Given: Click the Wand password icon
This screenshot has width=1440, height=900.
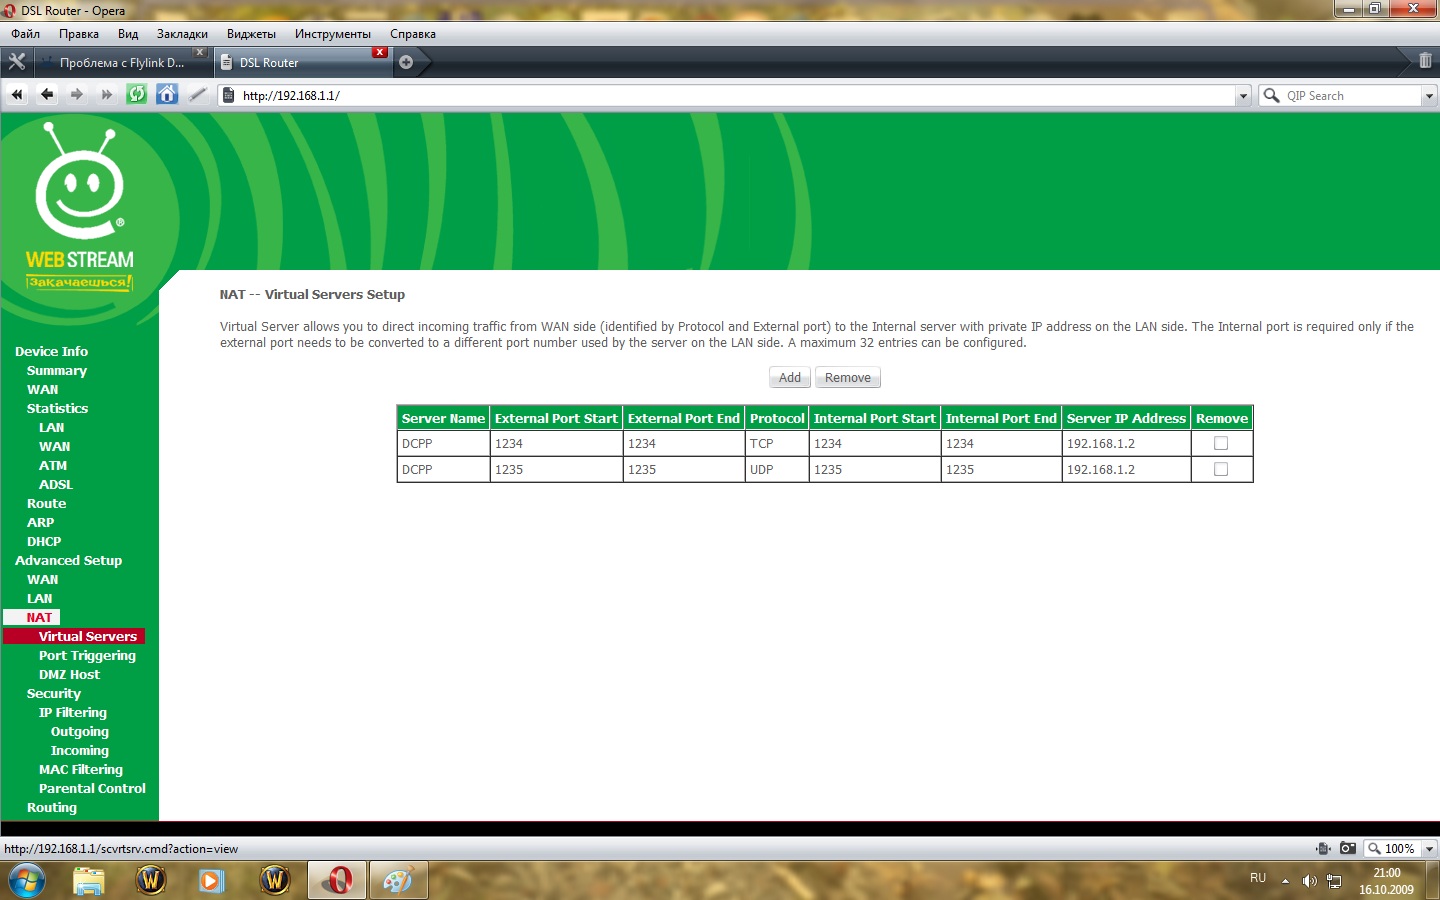Looking at the screenshot, I should click(x=197, y=95).
